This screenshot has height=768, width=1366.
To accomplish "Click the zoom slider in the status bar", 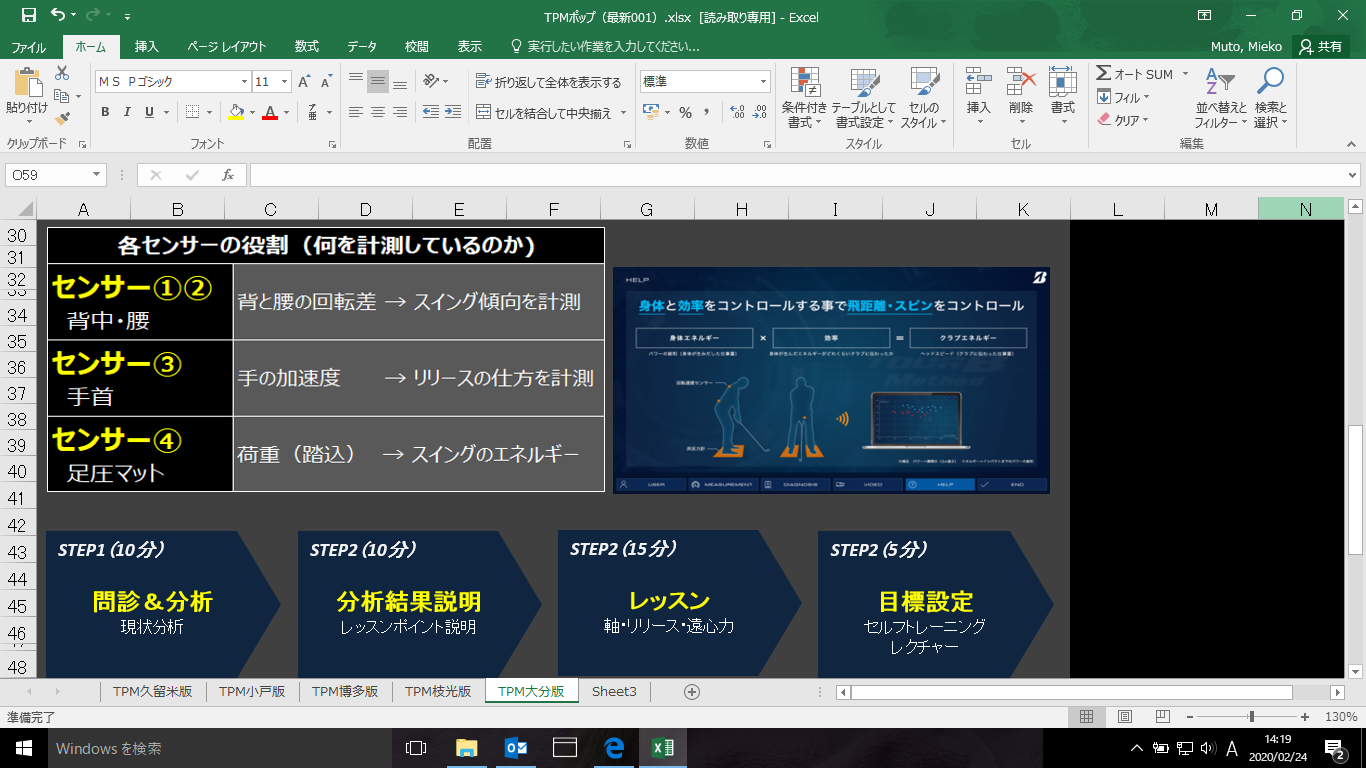I will click(x=1251, y=717).
